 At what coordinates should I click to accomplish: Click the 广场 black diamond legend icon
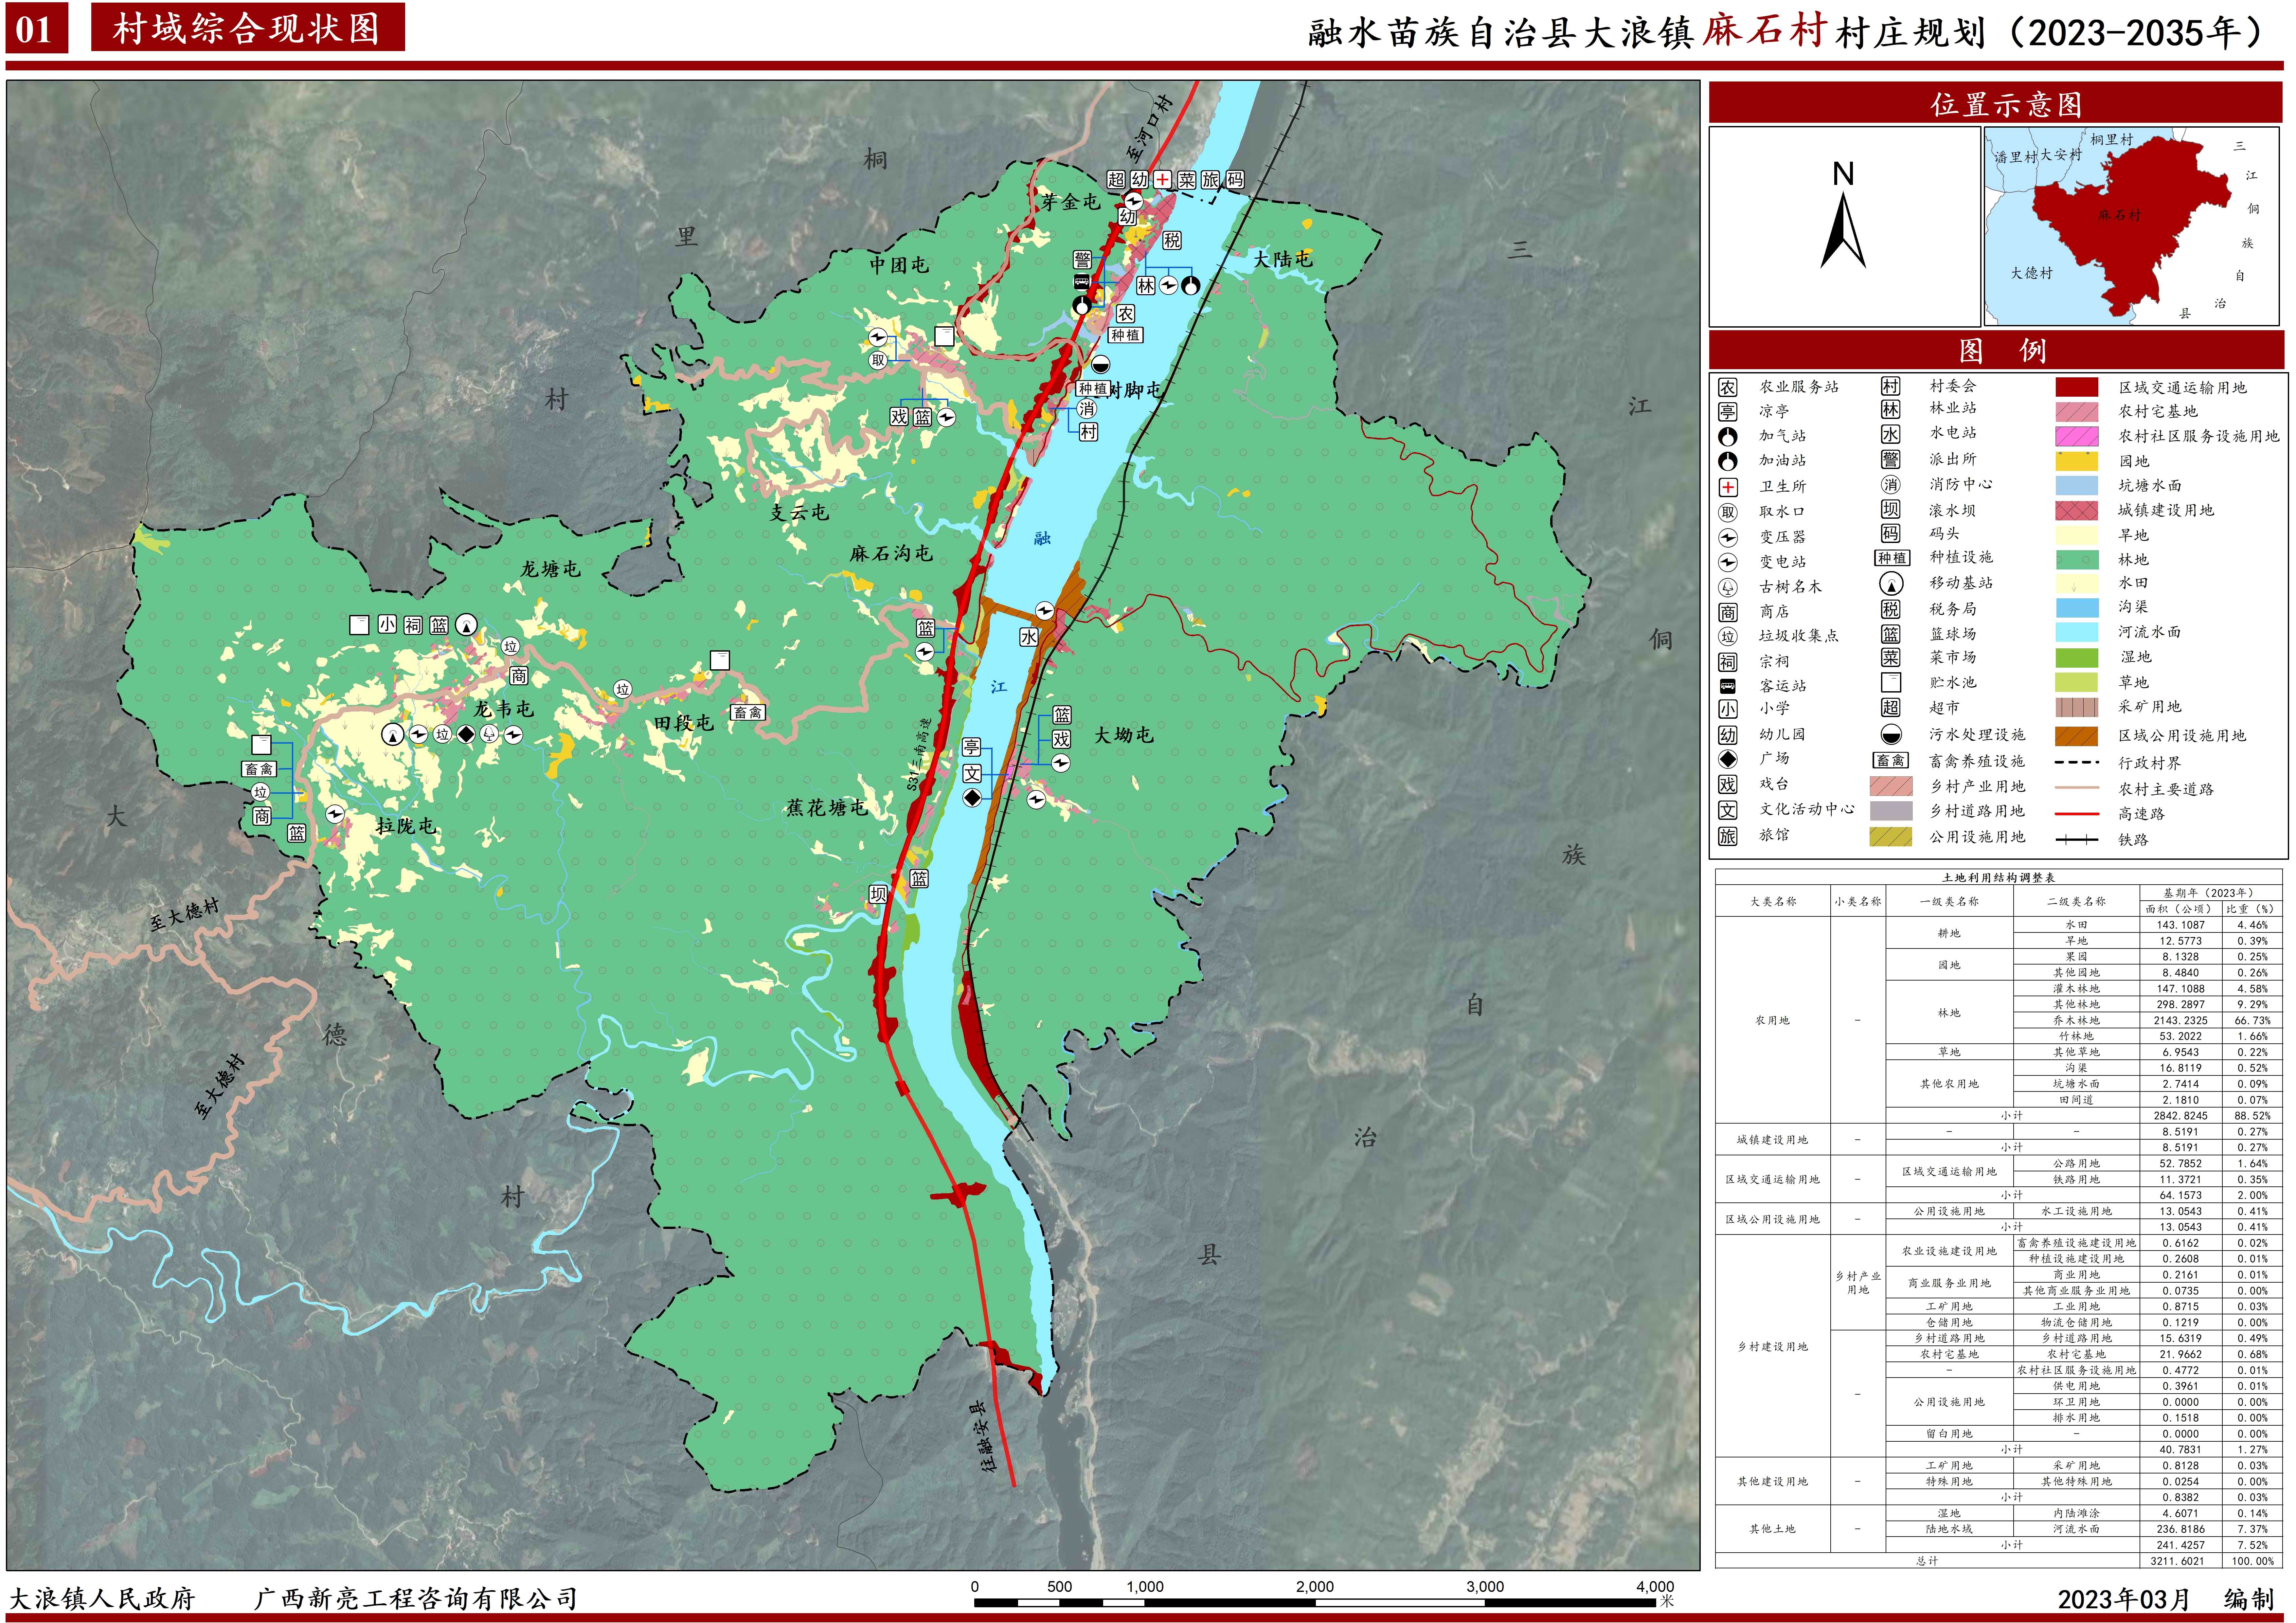[1728, 759]
